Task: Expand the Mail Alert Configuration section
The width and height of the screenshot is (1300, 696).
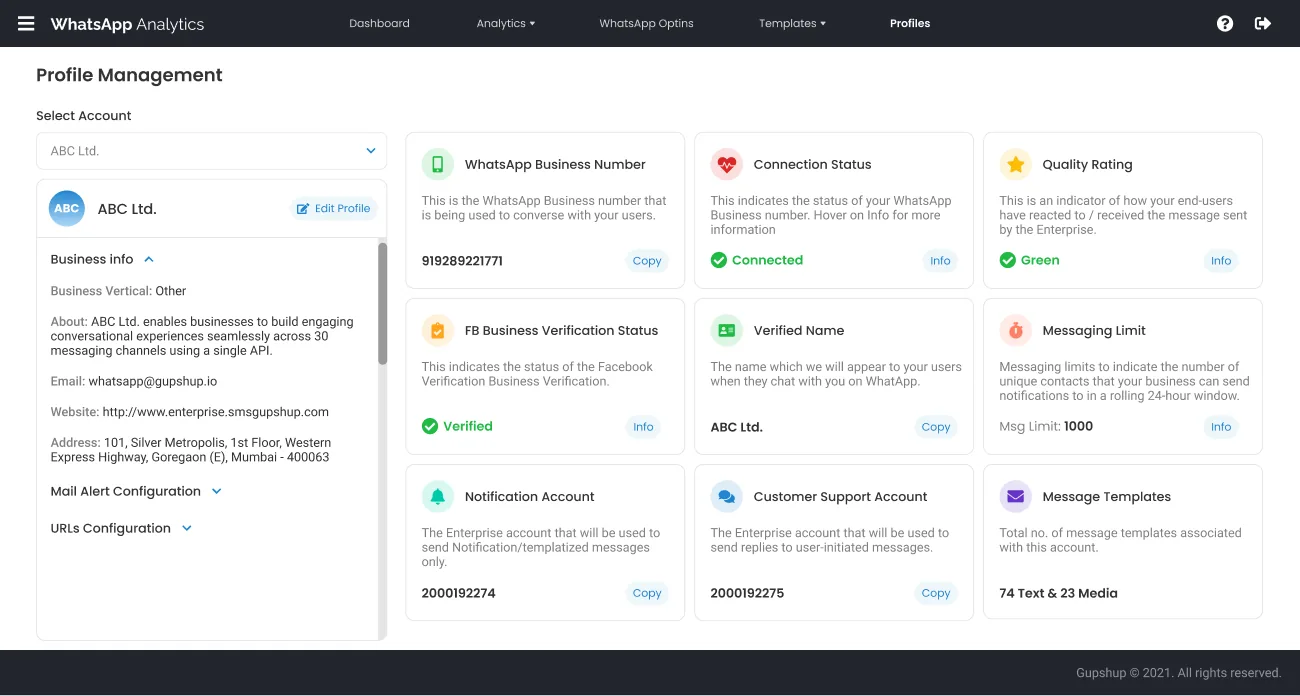Action: point(136,491)
